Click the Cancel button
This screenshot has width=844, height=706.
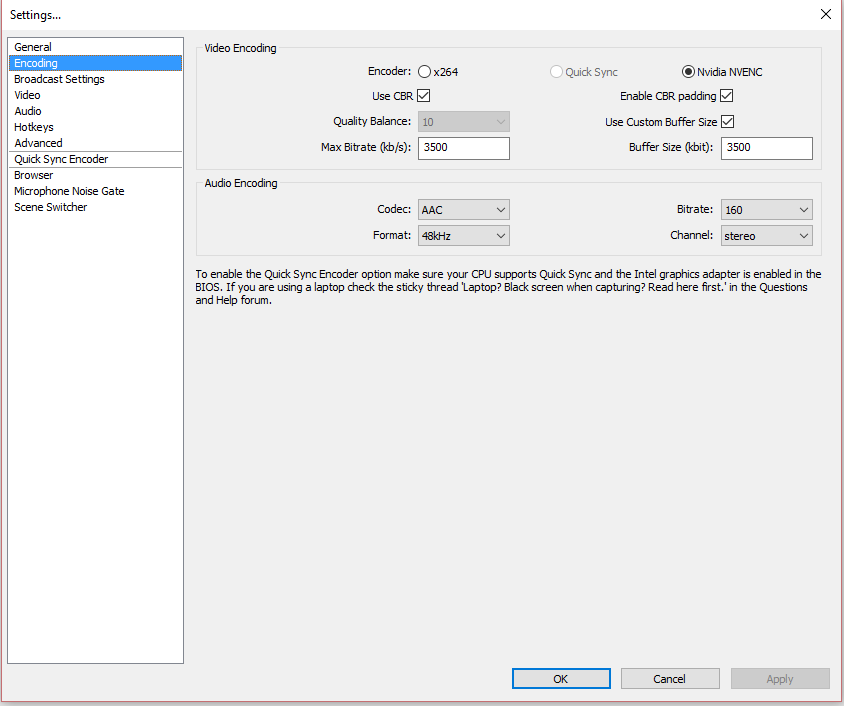670,679
